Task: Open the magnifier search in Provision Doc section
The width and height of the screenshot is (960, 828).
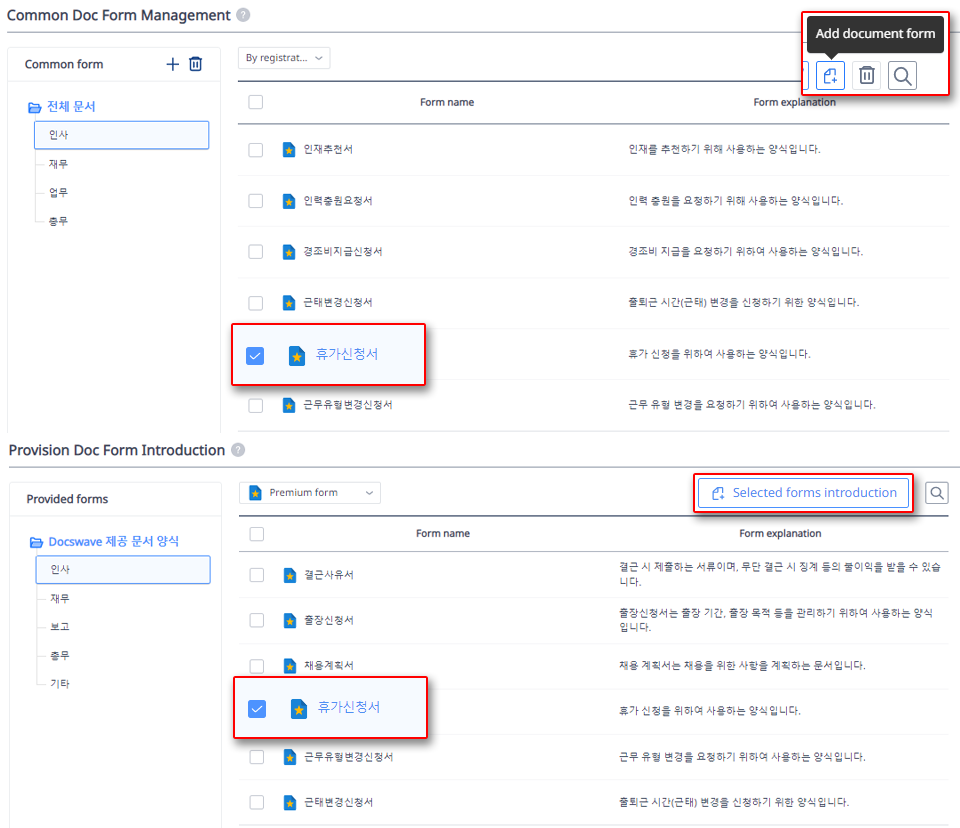Action: pos(938,492)
